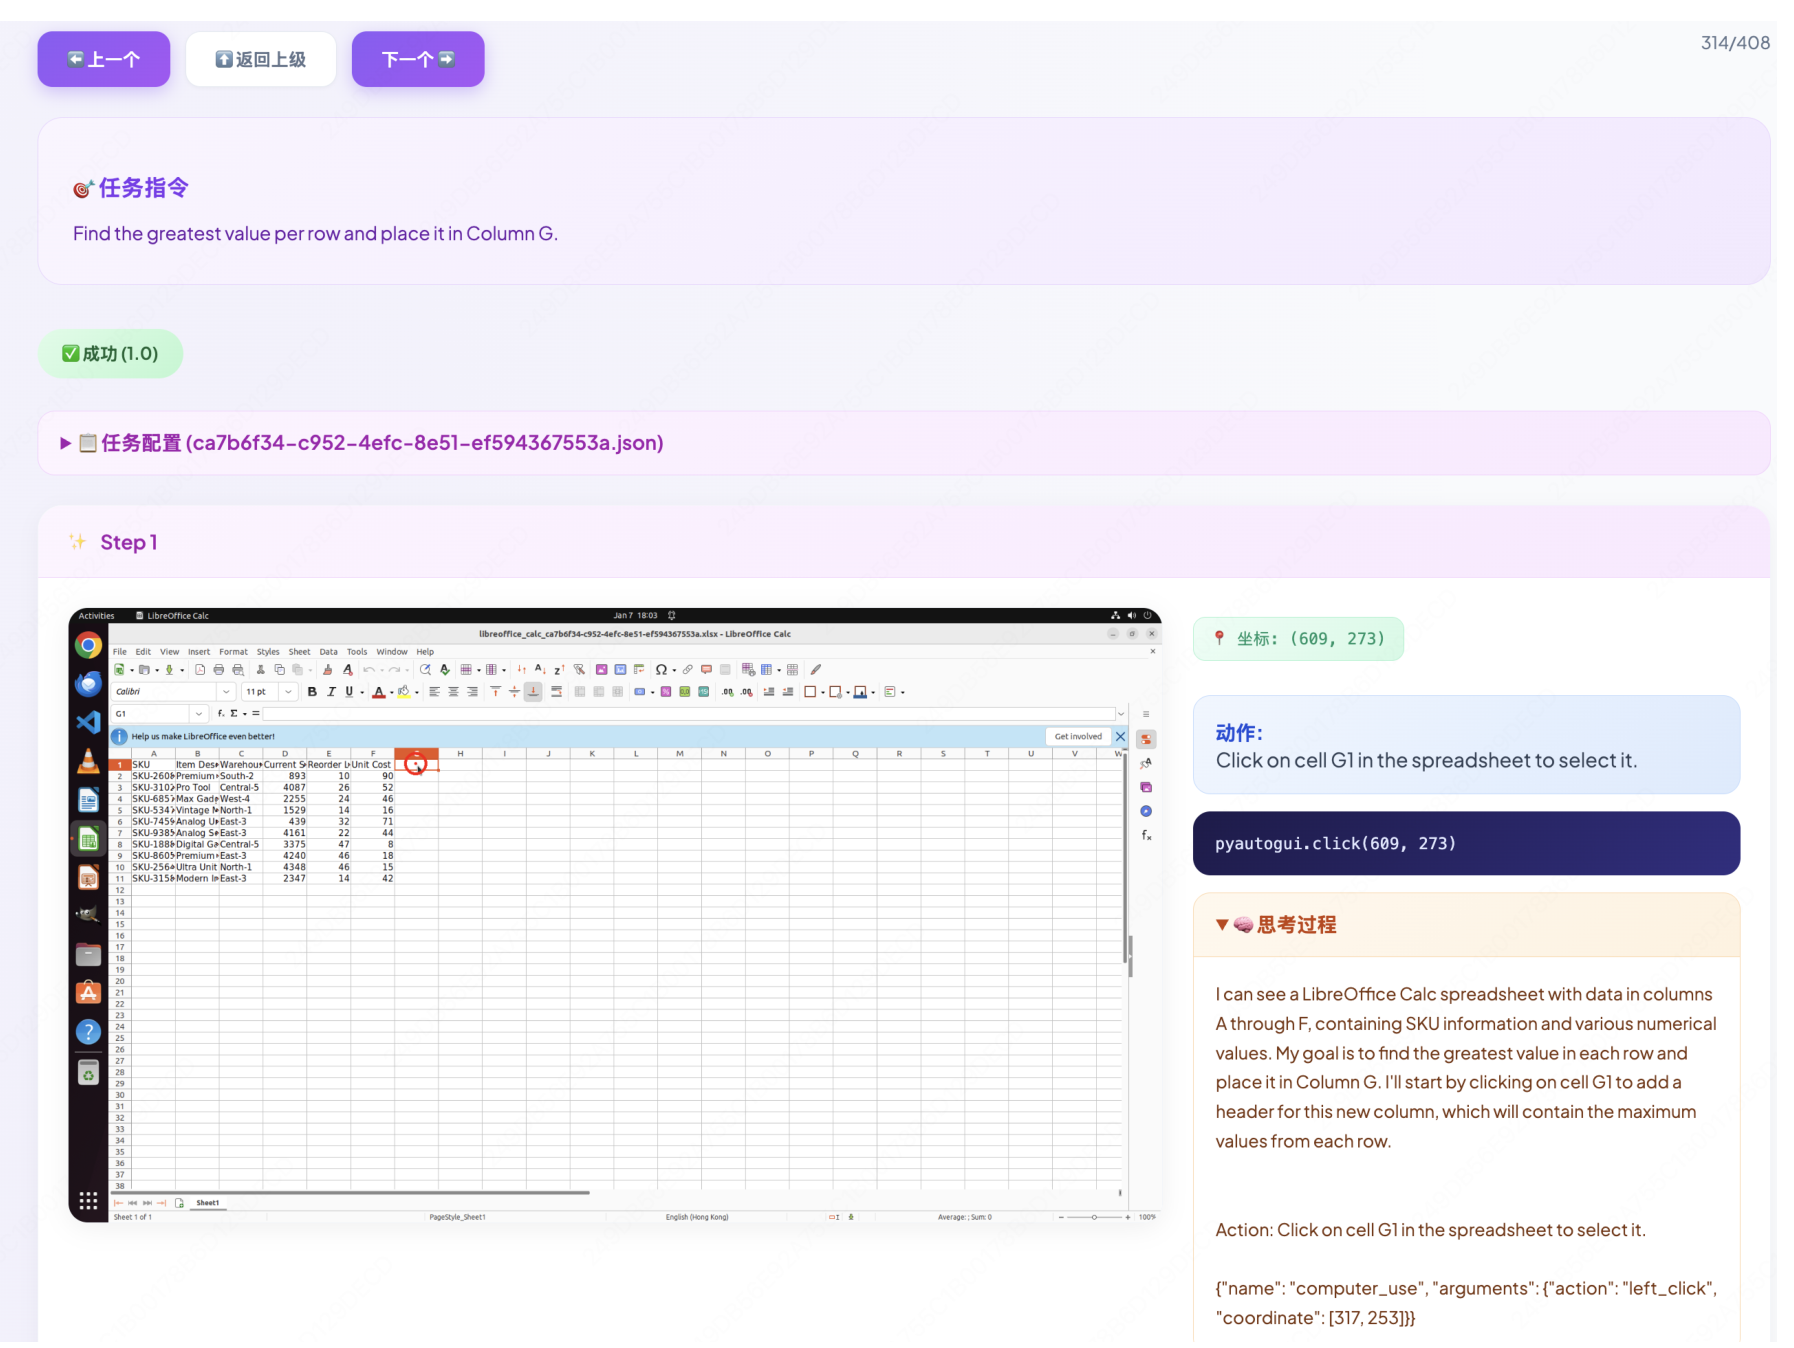Click the 返回上级 button
This screenshot has height=1348, width=1794.
(x=261, y=59)
